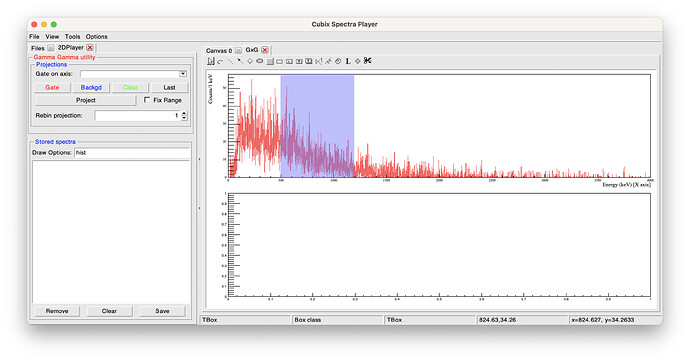This screenshot has height=361, width=690.
Task: Click the blue gate region in spectrum
Action: 317,125
